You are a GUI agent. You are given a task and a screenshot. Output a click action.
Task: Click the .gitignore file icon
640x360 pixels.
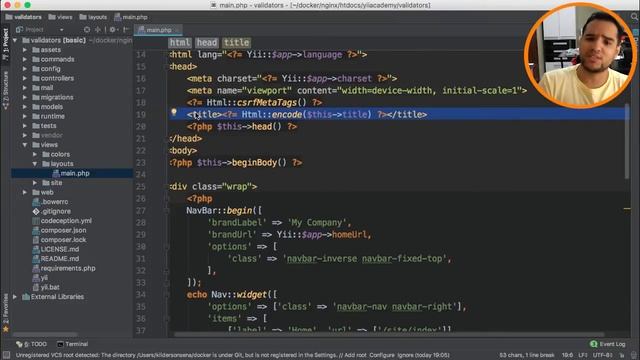pyautogui.click(x=36, y=211)
